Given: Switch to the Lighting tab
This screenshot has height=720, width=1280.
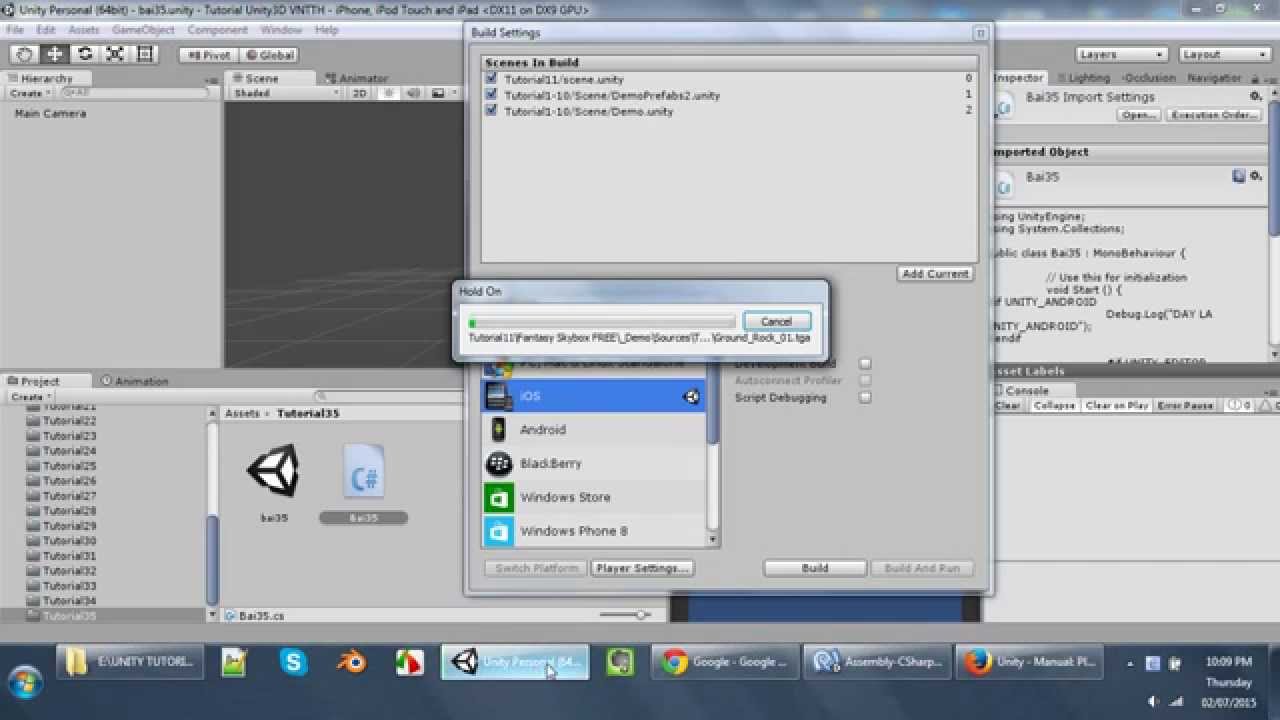Looking at the screenshot, I should point(1082,78).
